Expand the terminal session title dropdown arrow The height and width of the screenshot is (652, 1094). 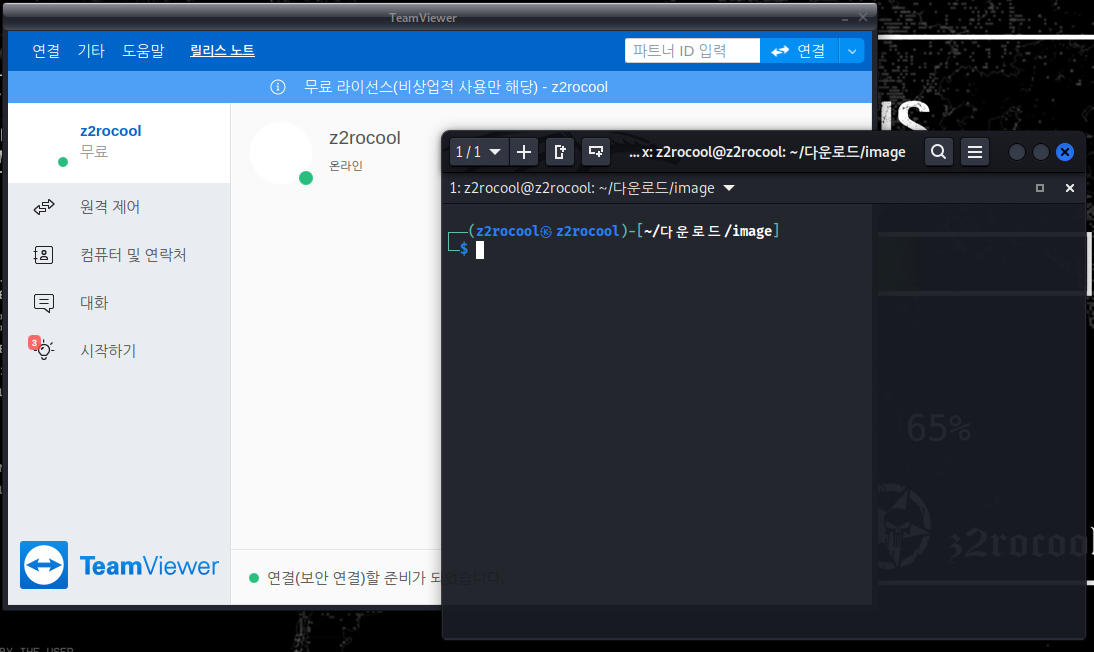tap(729, 188)
